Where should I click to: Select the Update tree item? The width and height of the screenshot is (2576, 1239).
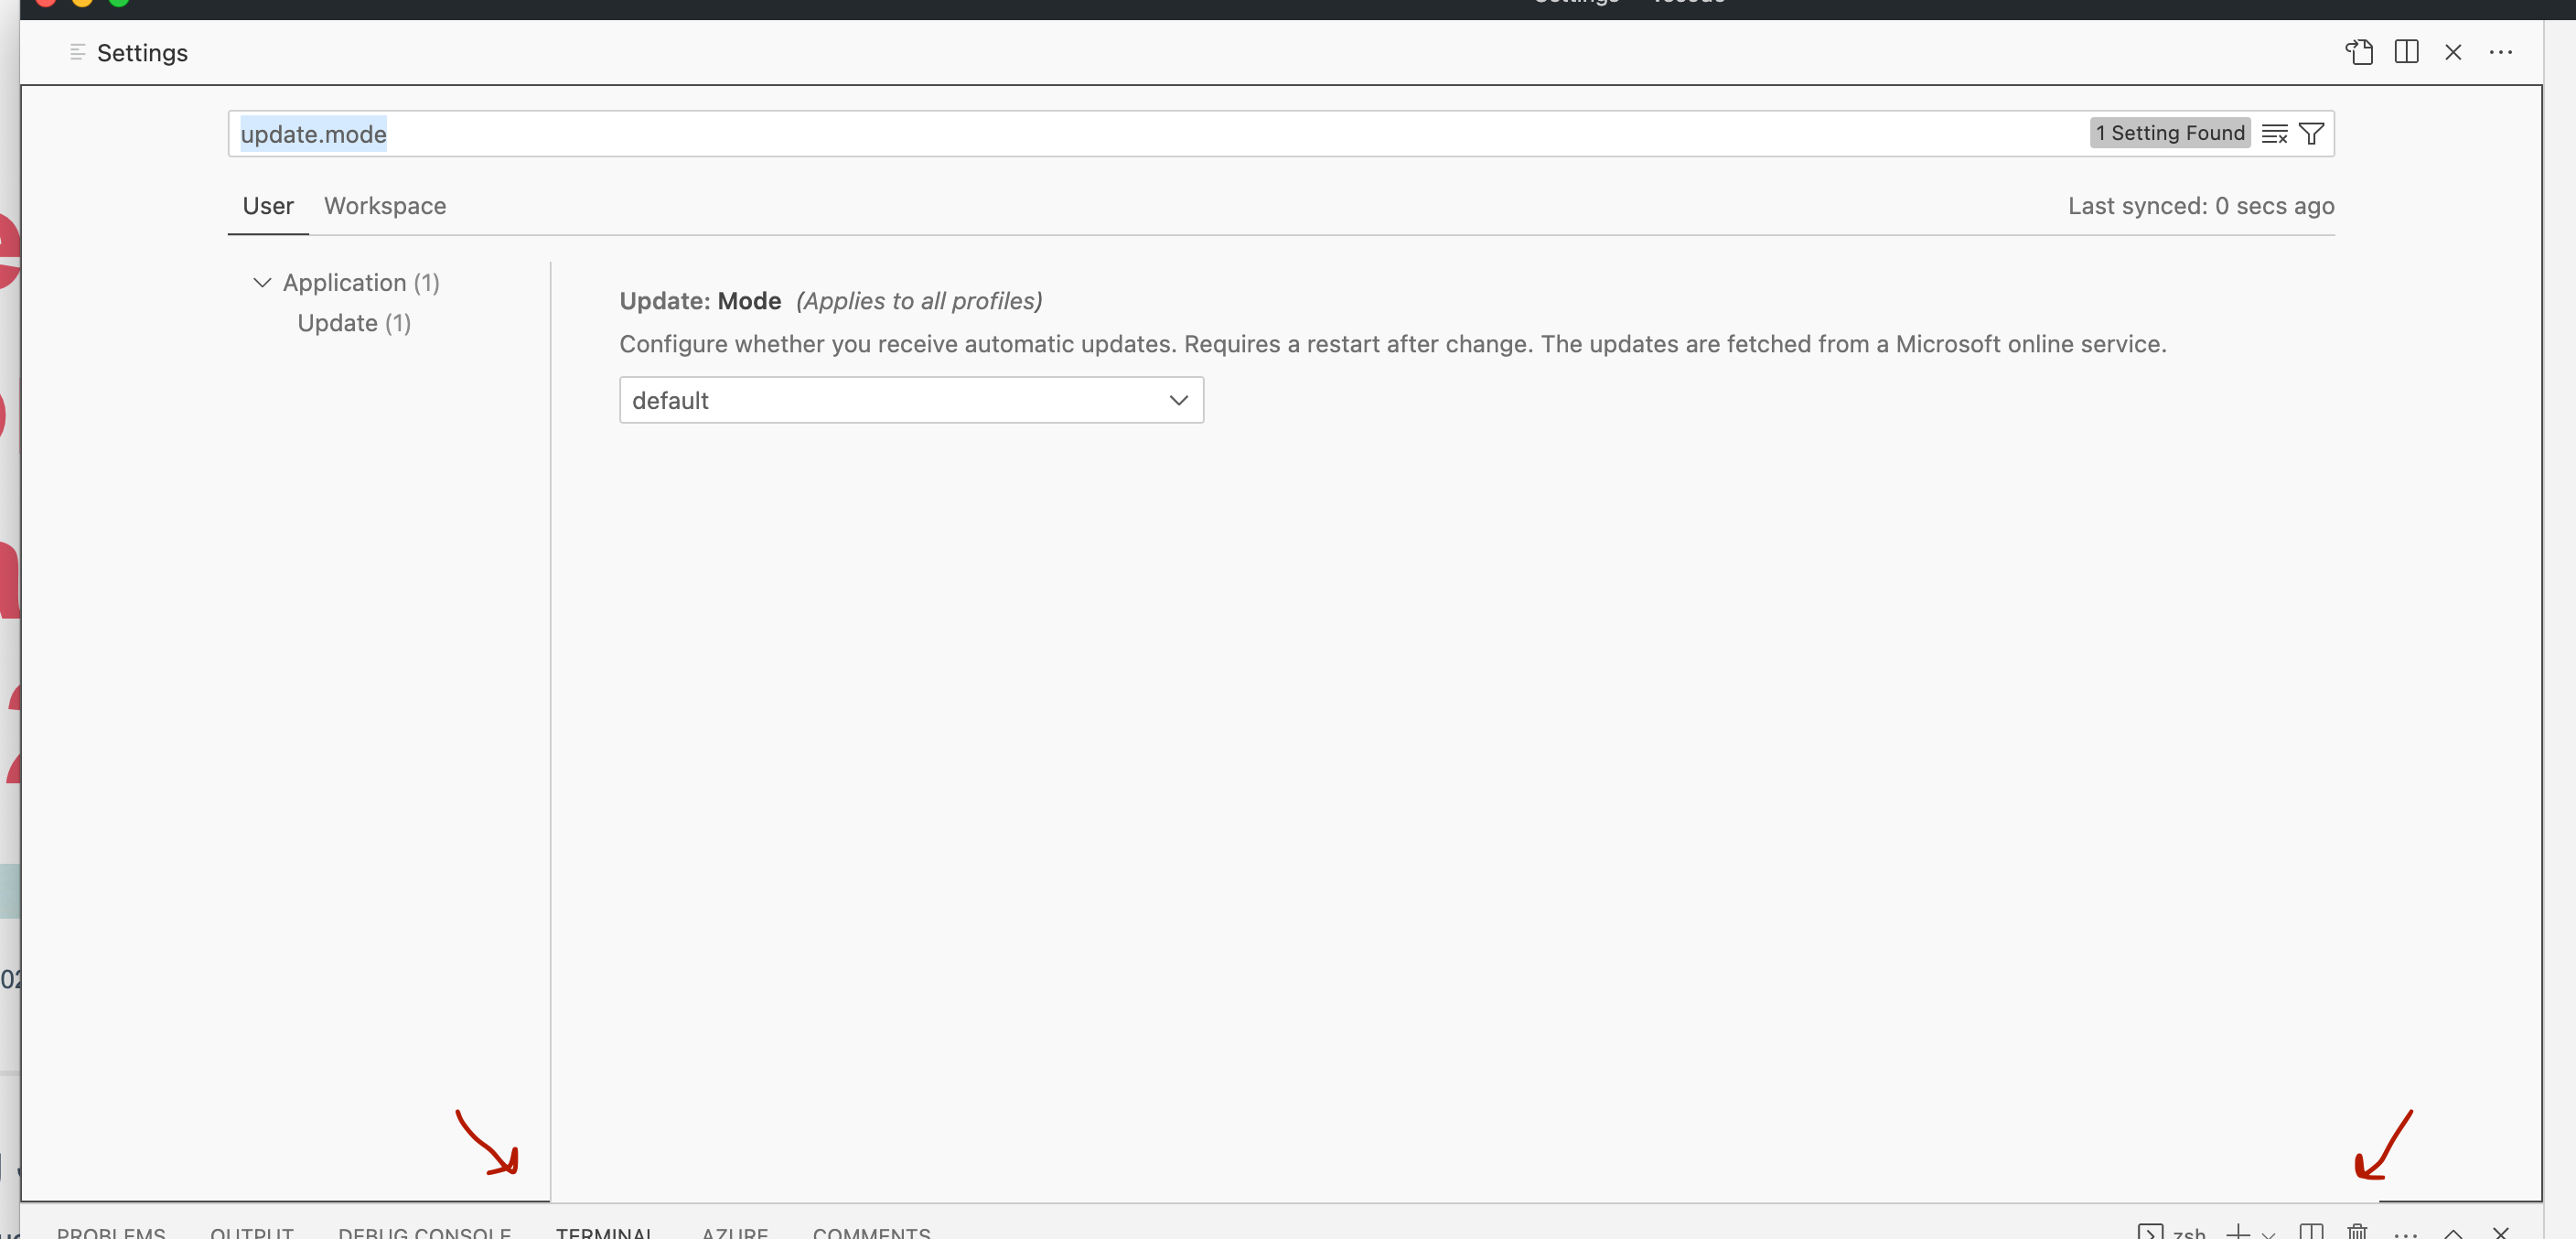[354, 323]
